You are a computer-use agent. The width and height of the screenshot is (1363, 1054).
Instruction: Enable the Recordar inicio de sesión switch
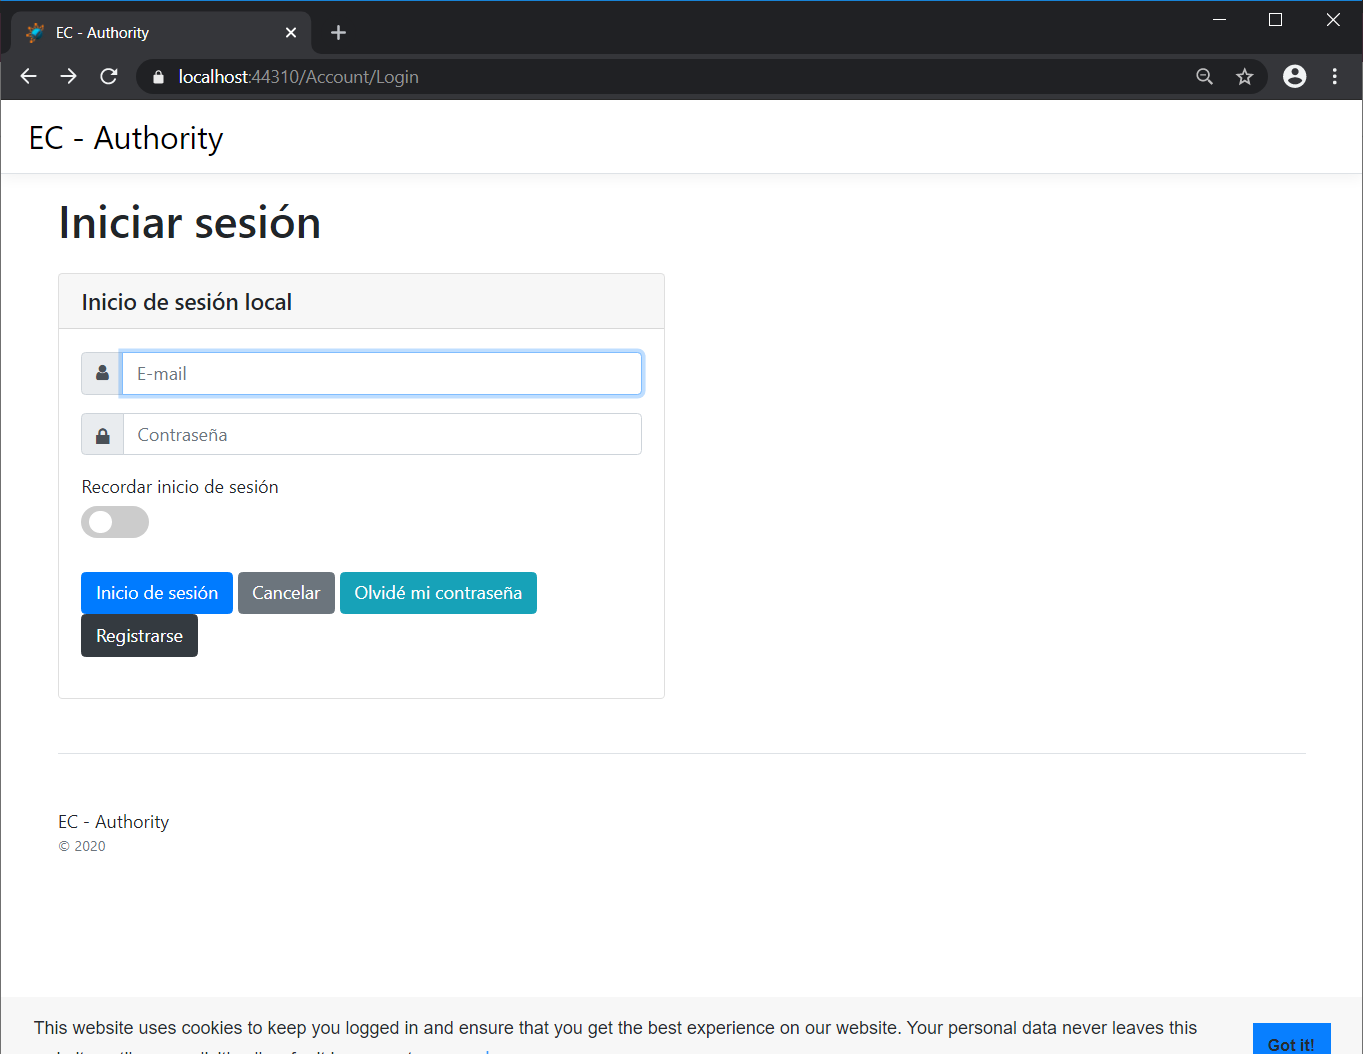point(114,521)
